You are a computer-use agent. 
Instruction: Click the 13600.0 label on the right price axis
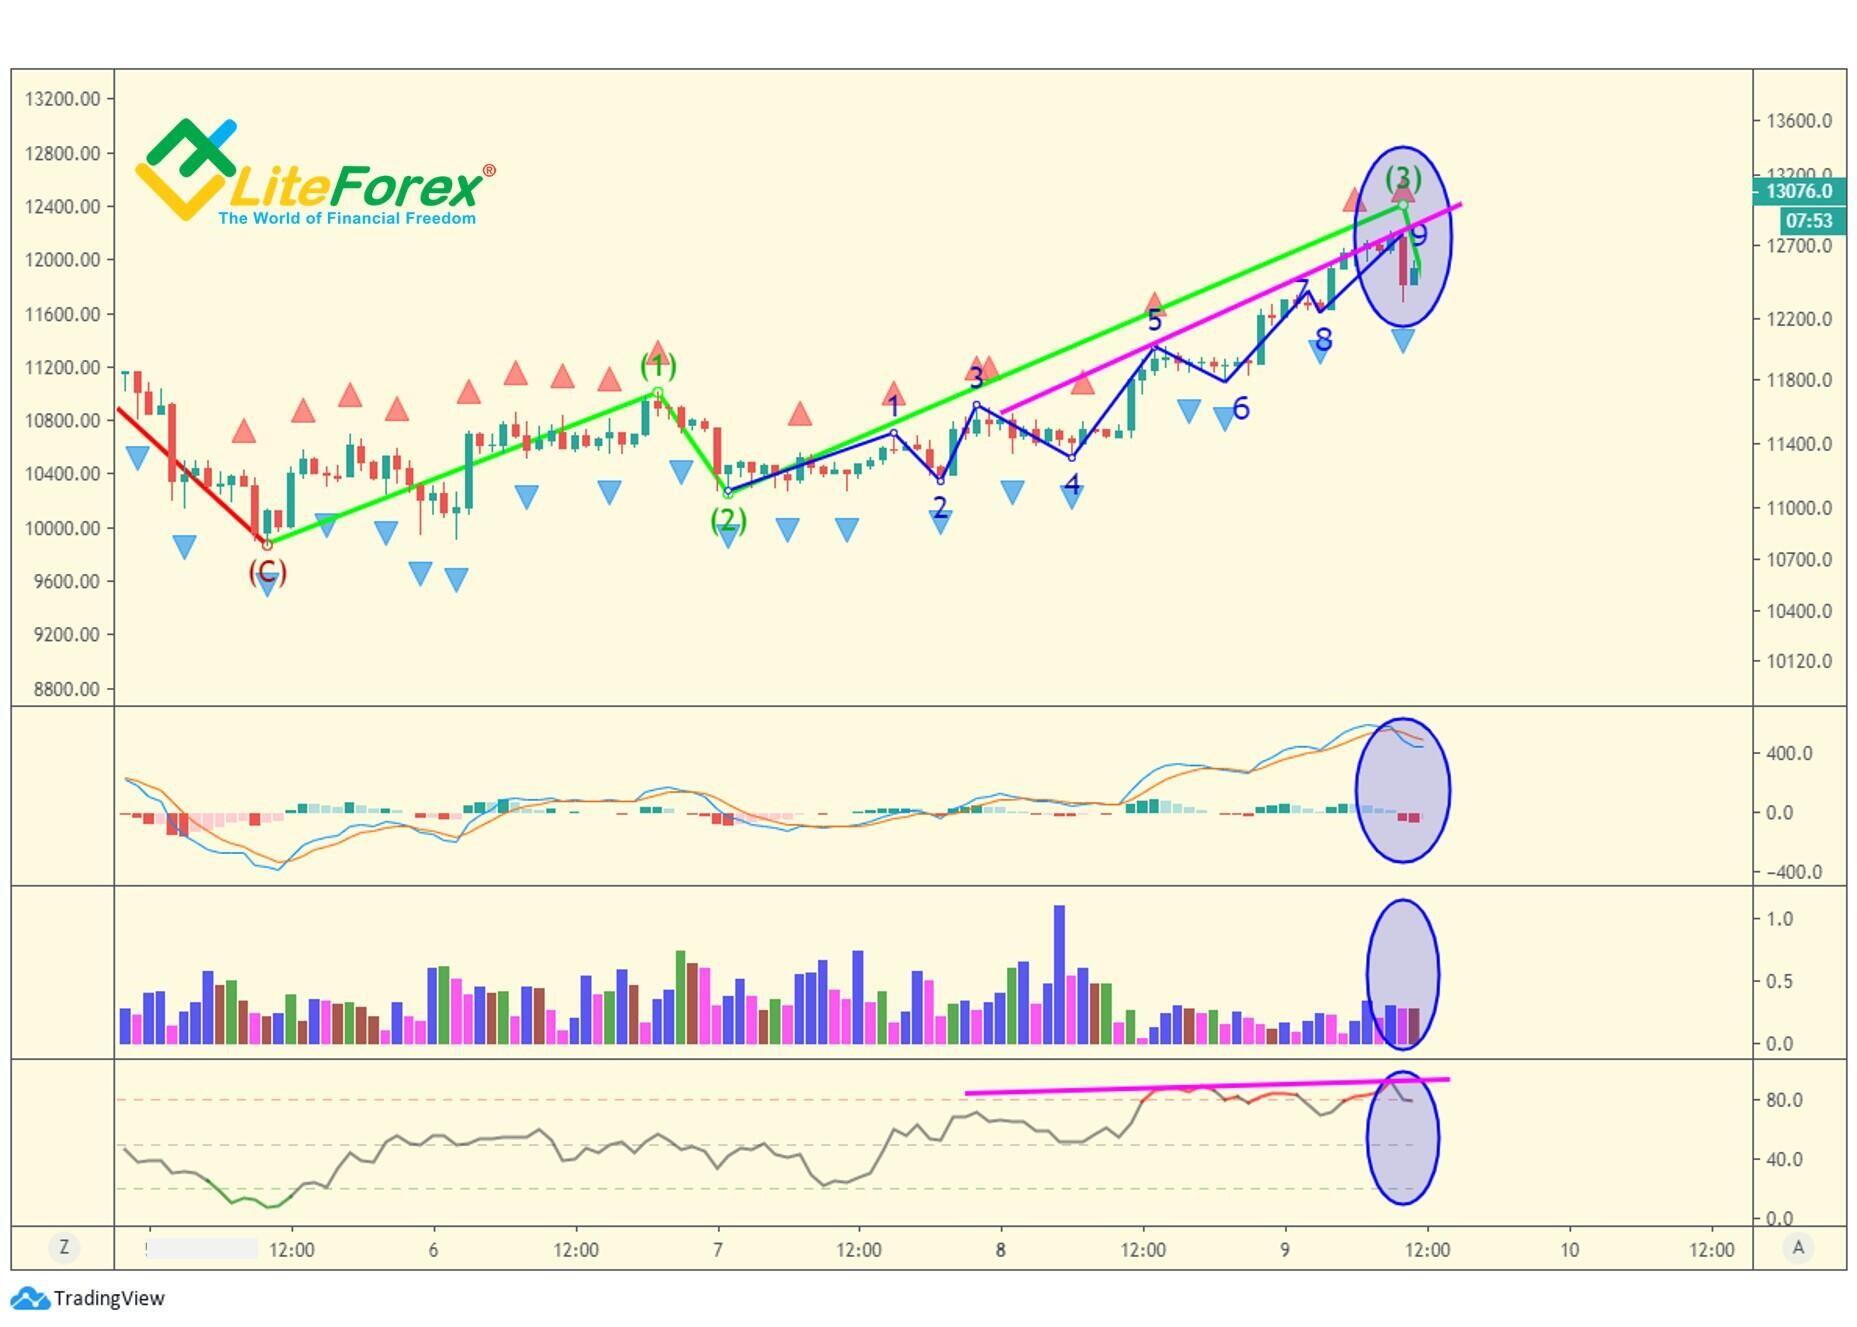1798,121
